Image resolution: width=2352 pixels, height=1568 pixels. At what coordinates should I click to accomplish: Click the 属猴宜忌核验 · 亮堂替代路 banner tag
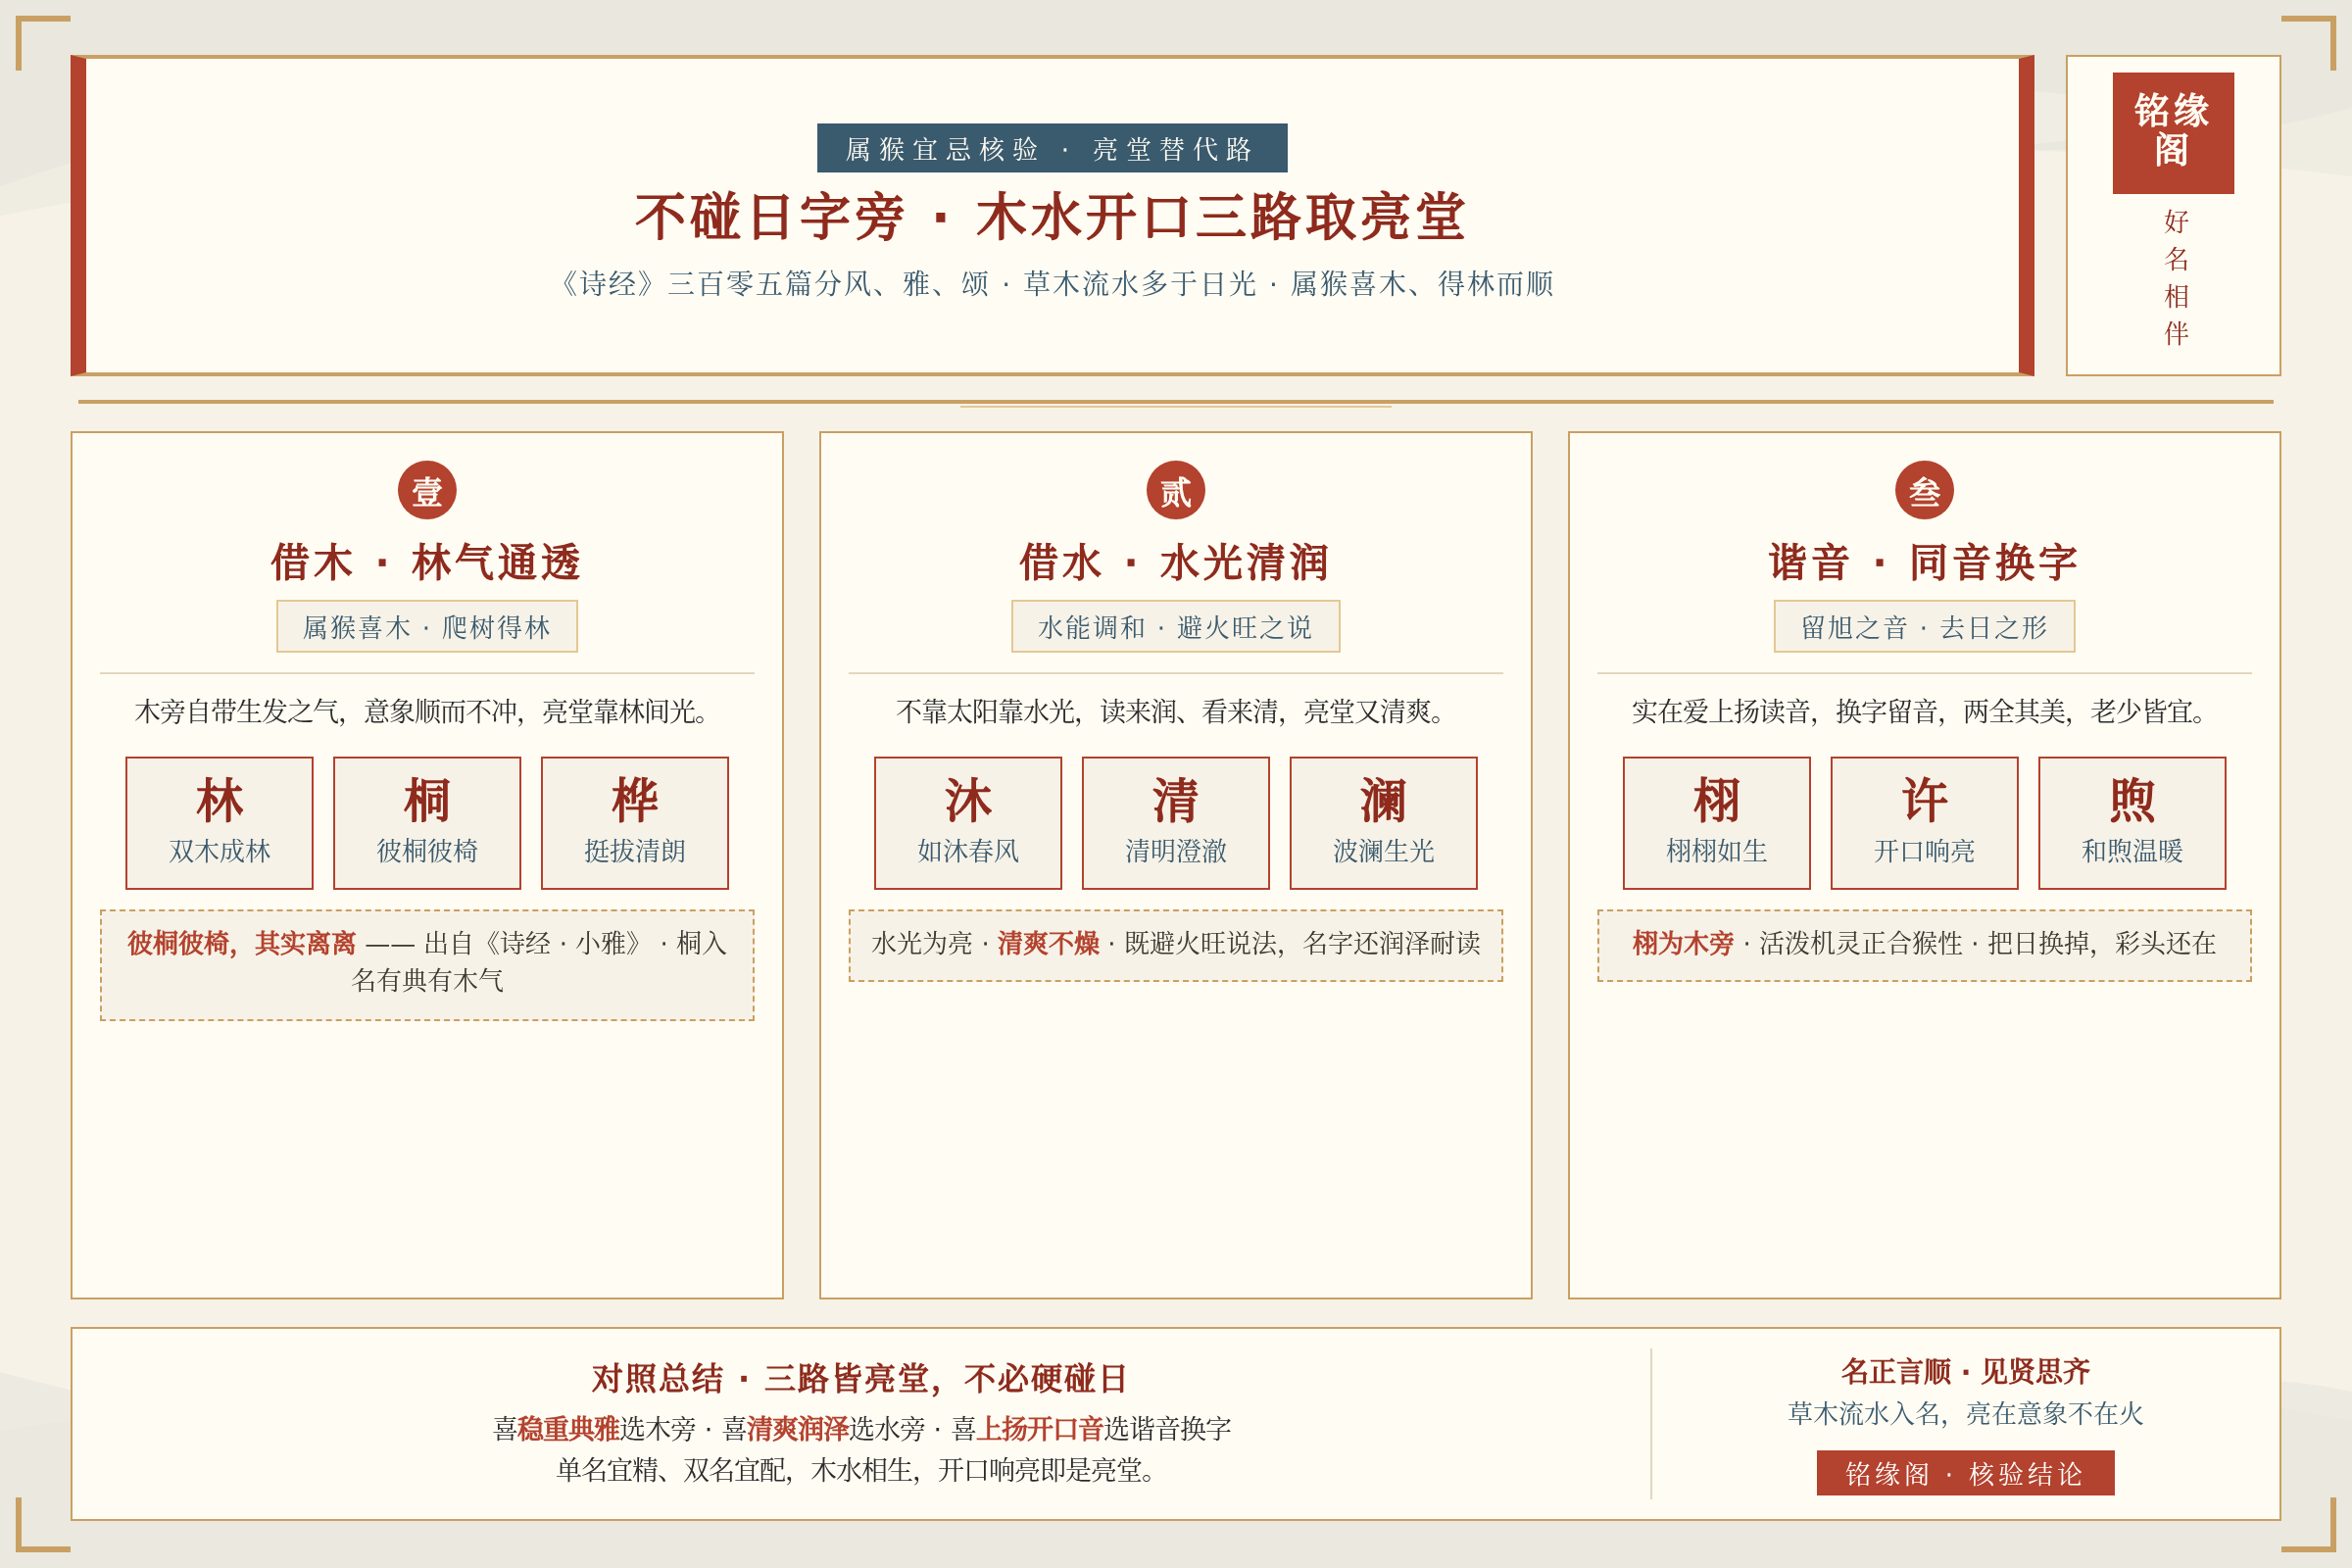coord(1052,148)
